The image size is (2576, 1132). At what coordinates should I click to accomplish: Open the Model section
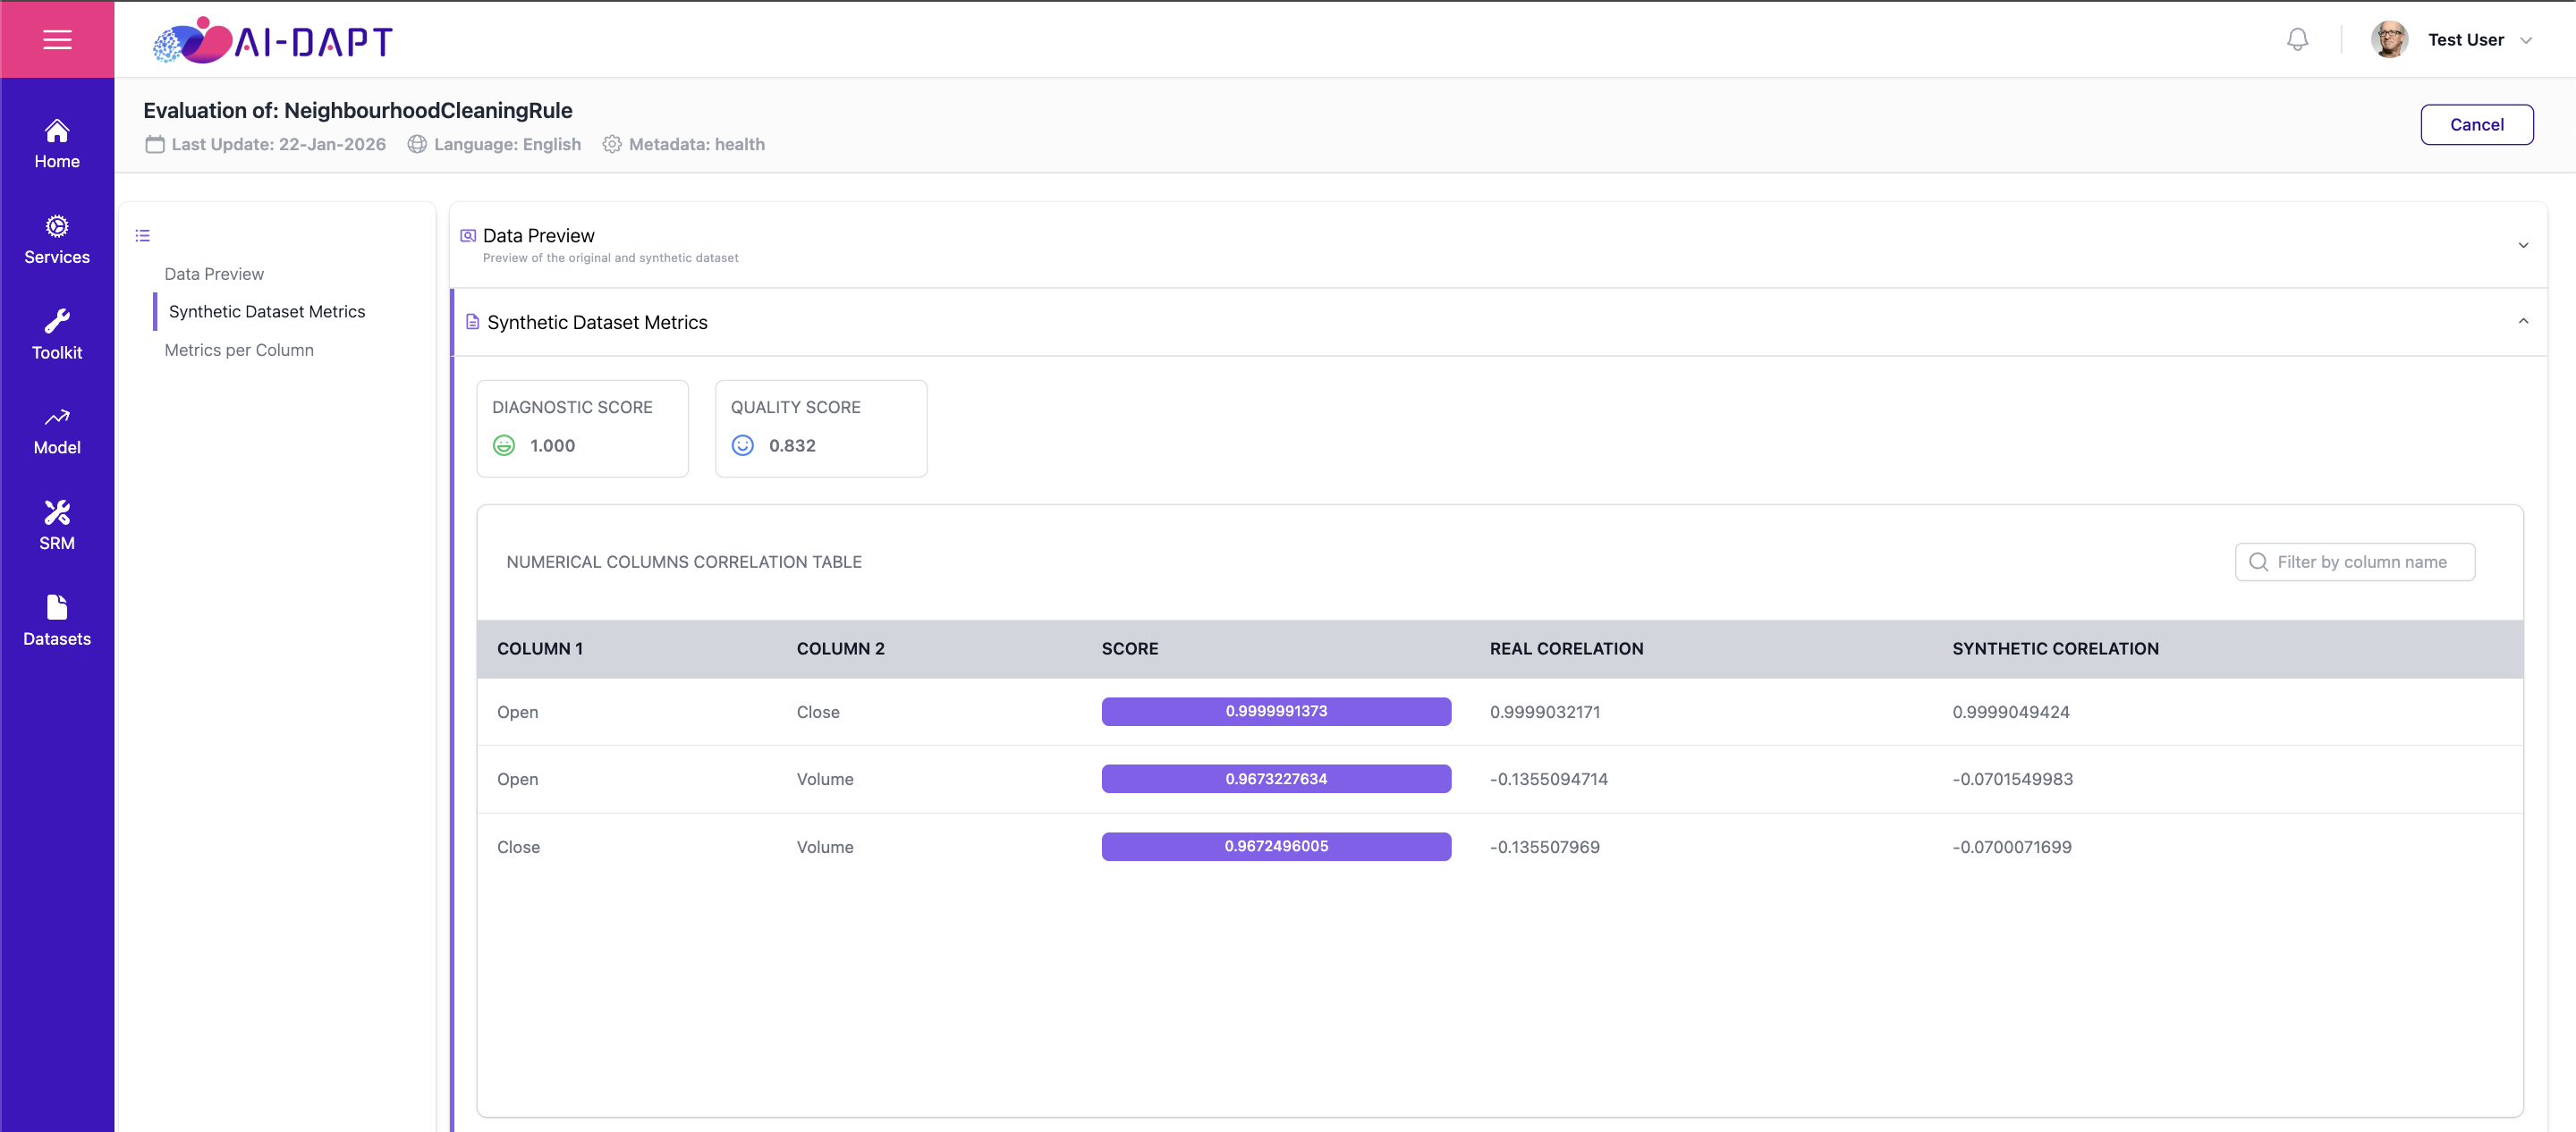pyautogui.click(x=57, y=431)
